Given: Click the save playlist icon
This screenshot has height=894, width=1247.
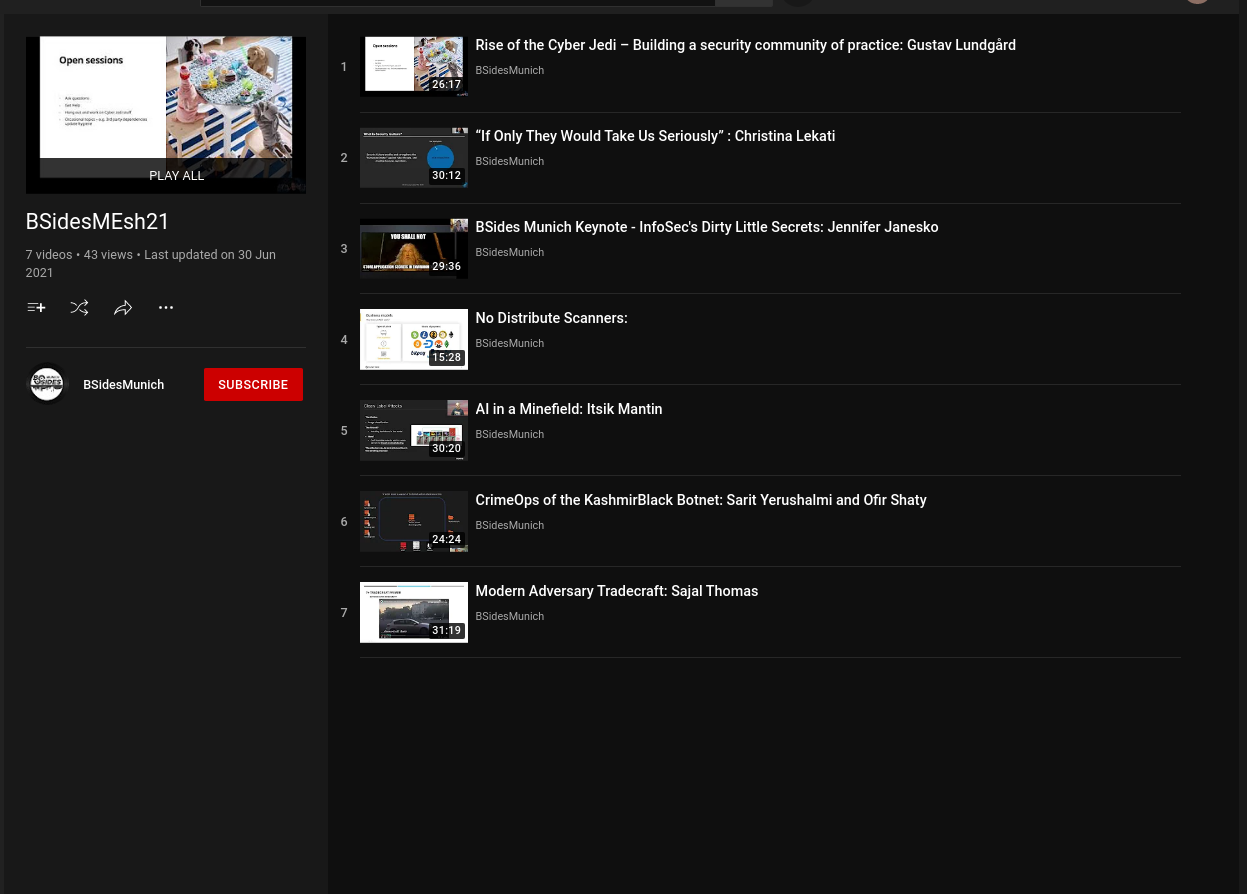Looking at the screenshot, I should [x=36, y=308].
